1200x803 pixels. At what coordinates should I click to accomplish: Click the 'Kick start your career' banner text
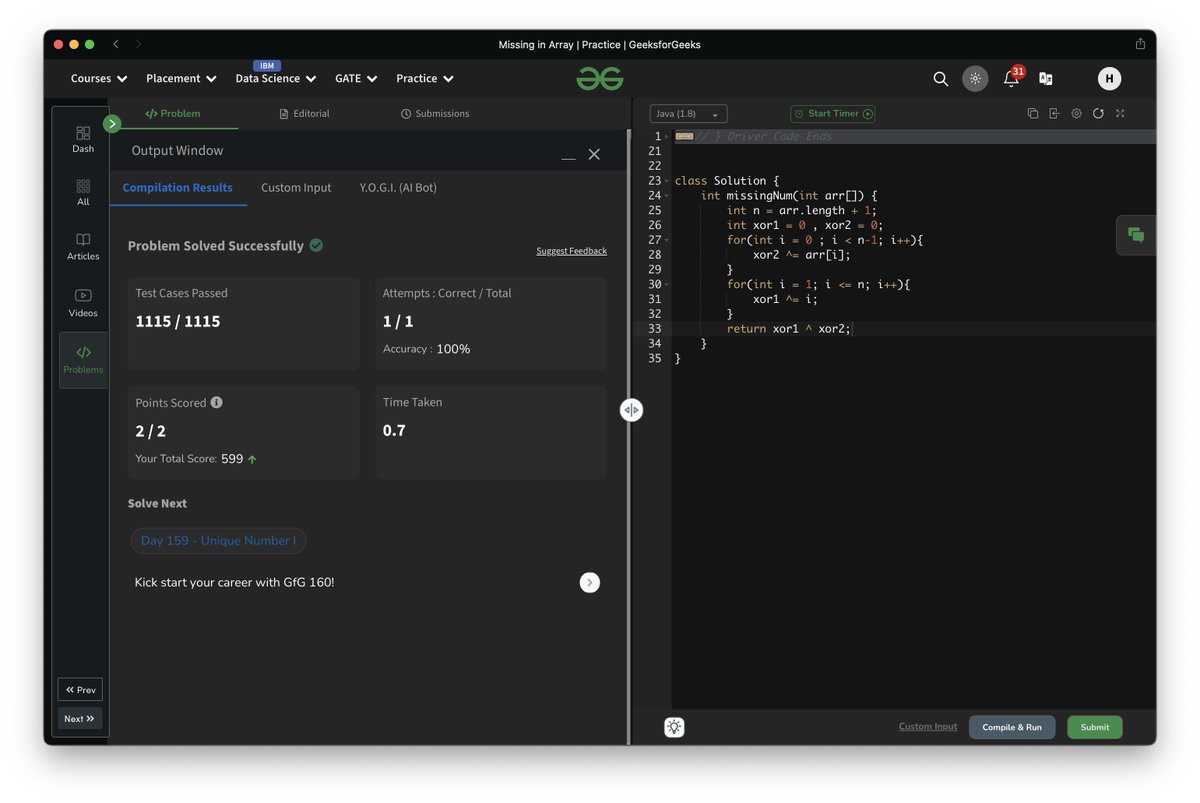pyautogui.click(x=234, y=582)
